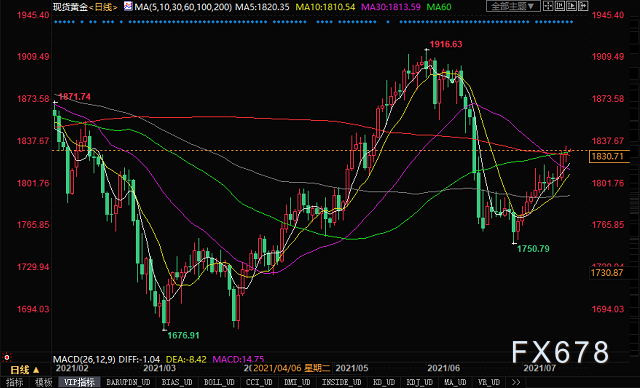Select the BOLL_UD indicator tab

[x=219, y=382]
